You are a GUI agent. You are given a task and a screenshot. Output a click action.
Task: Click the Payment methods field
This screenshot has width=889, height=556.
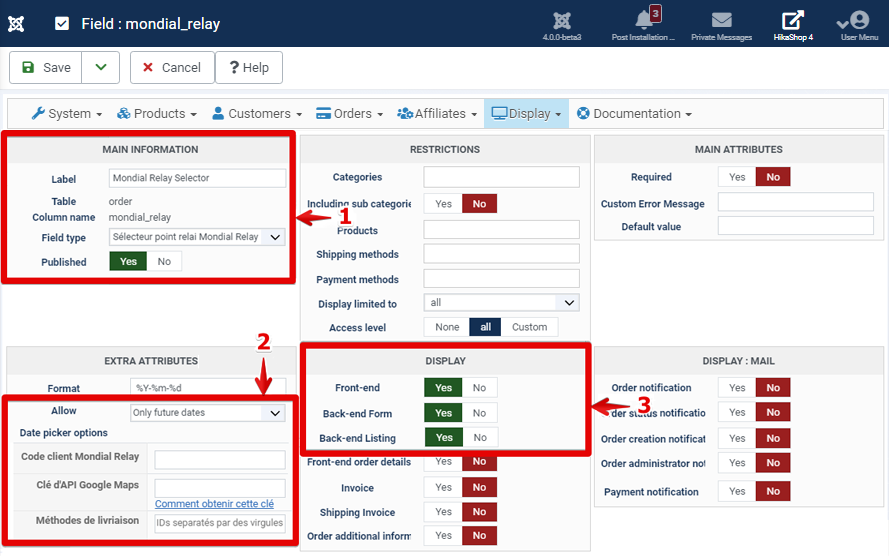coord(501,279)
